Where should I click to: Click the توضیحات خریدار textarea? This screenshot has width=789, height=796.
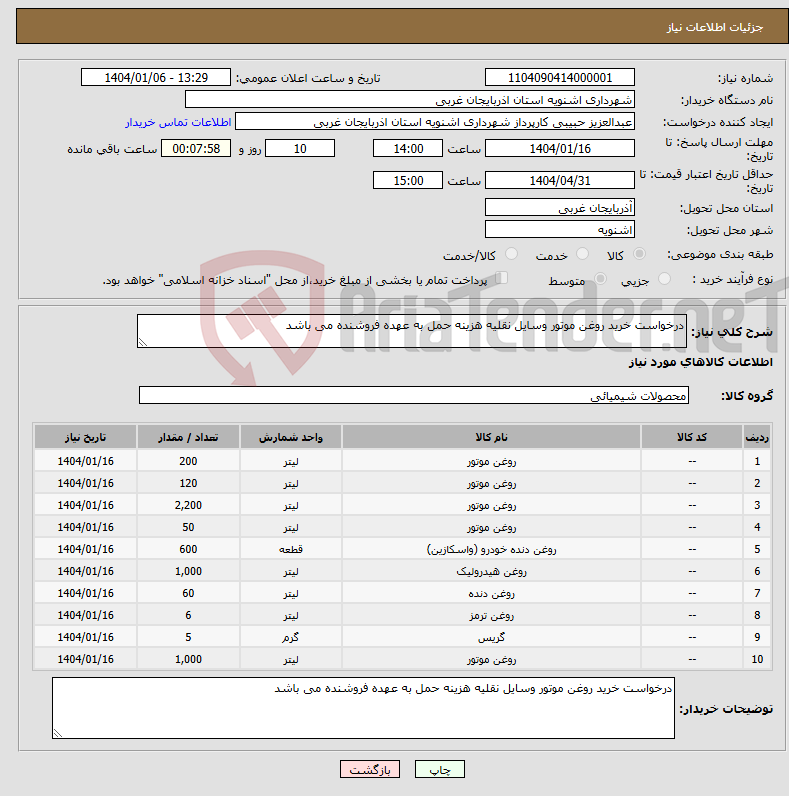pyautogui.click(x=363, y=708)
